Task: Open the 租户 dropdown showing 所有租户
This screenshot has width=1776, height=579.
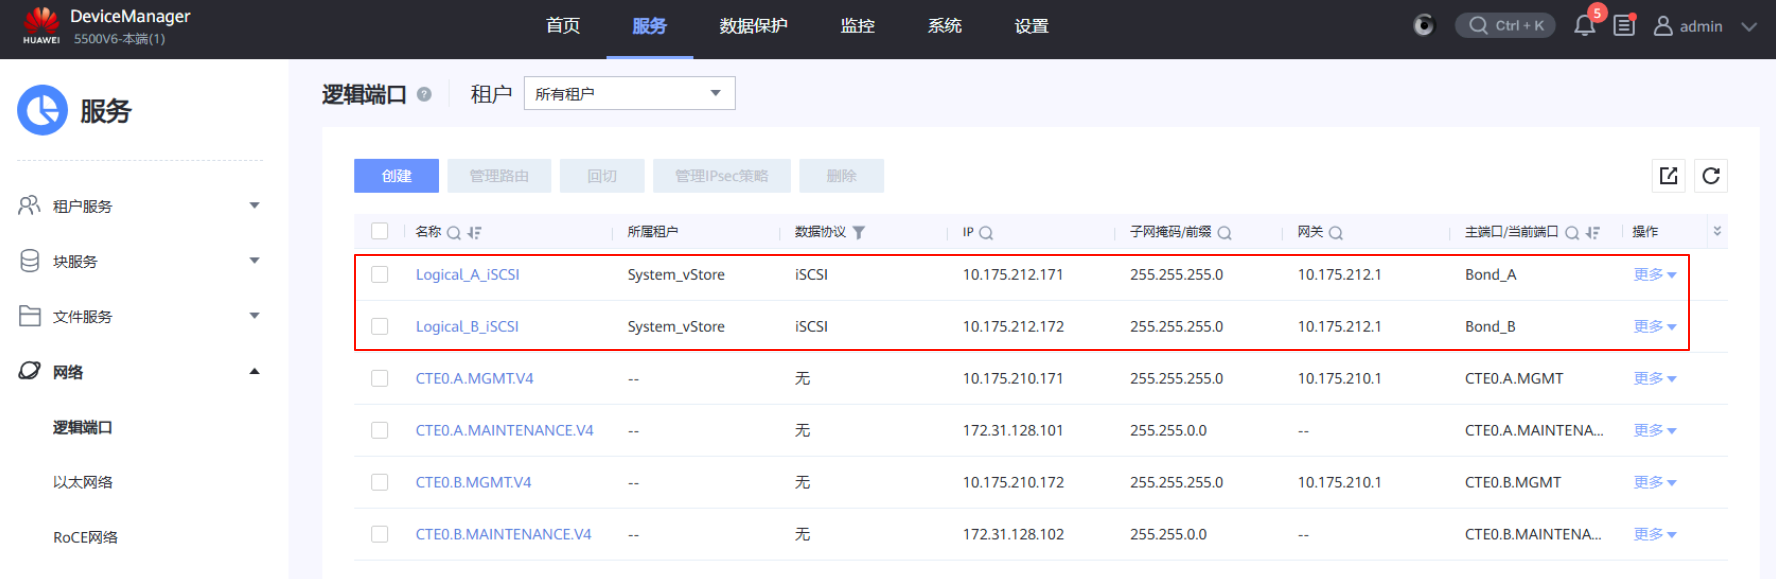Action: [x=629, y=94]
